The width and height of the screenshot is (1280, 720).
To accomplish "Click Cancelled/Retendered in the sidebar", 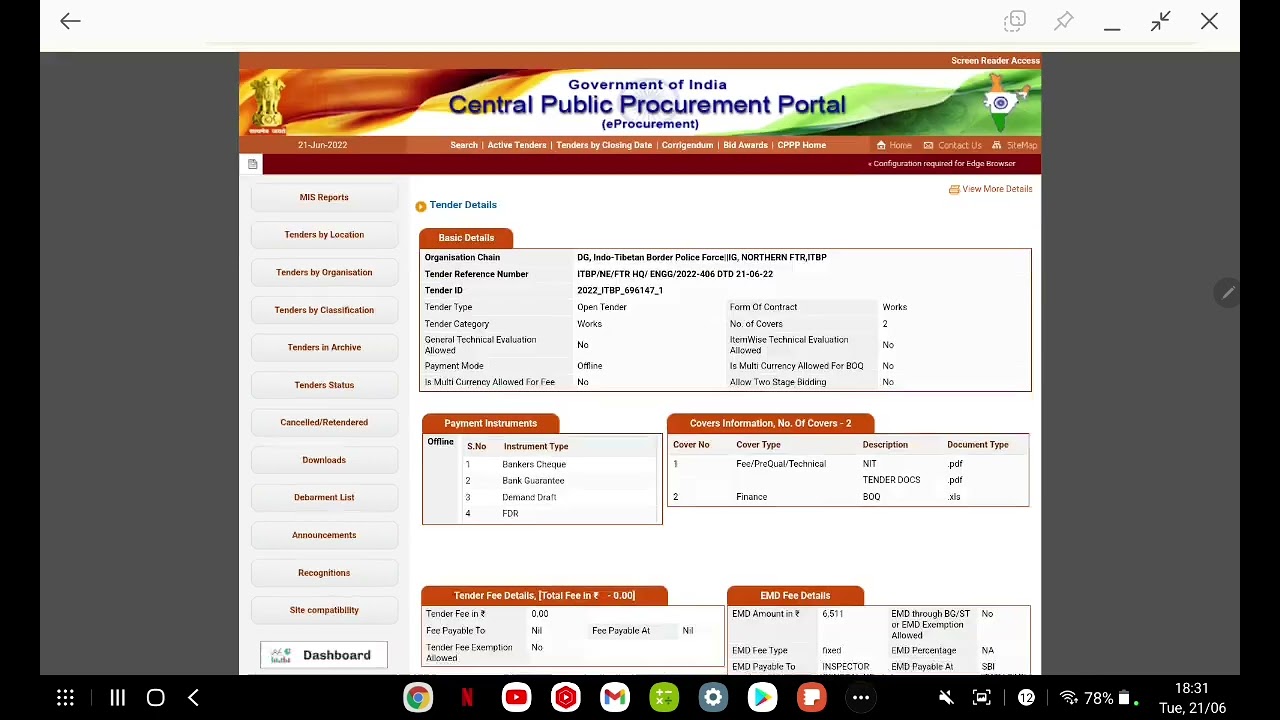I will (x=324, y=422).
